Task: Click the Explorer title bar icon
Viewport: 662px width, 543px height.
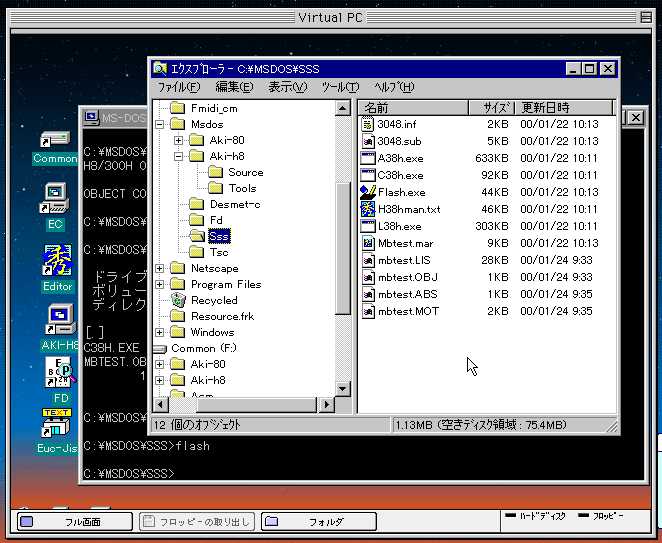Action: [x=160, y=68]
